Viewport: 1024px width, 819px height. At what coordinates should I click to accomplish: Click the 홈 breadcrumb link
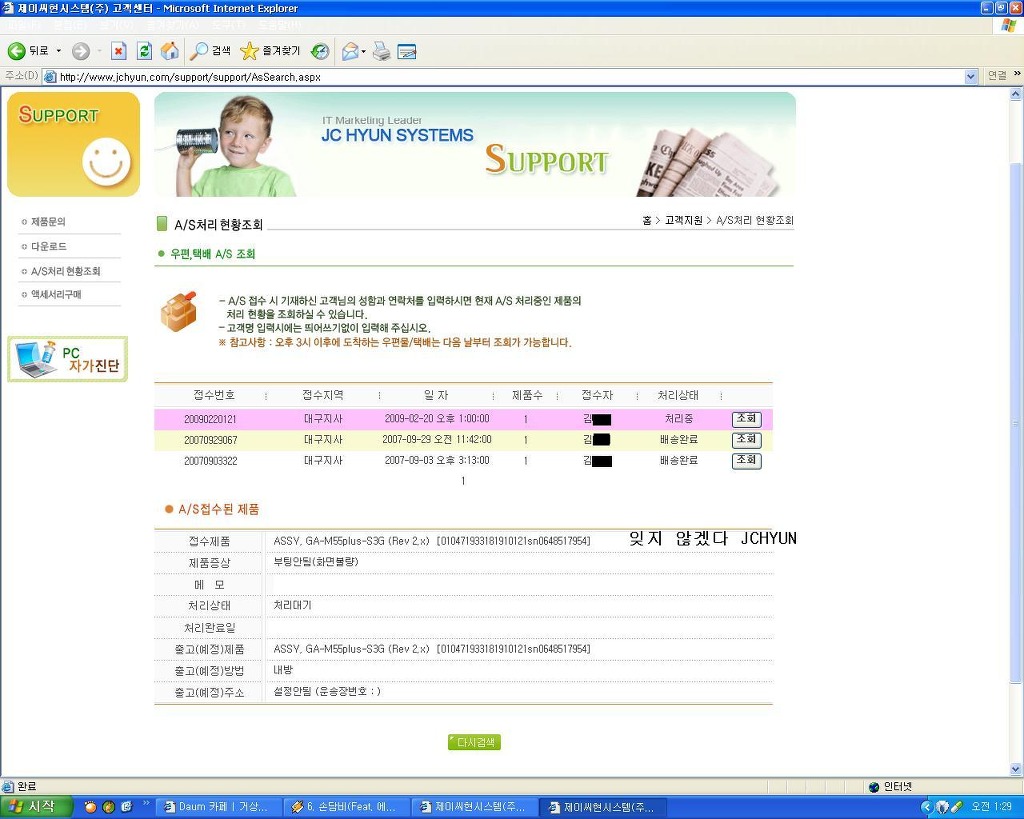pos(647,221)
